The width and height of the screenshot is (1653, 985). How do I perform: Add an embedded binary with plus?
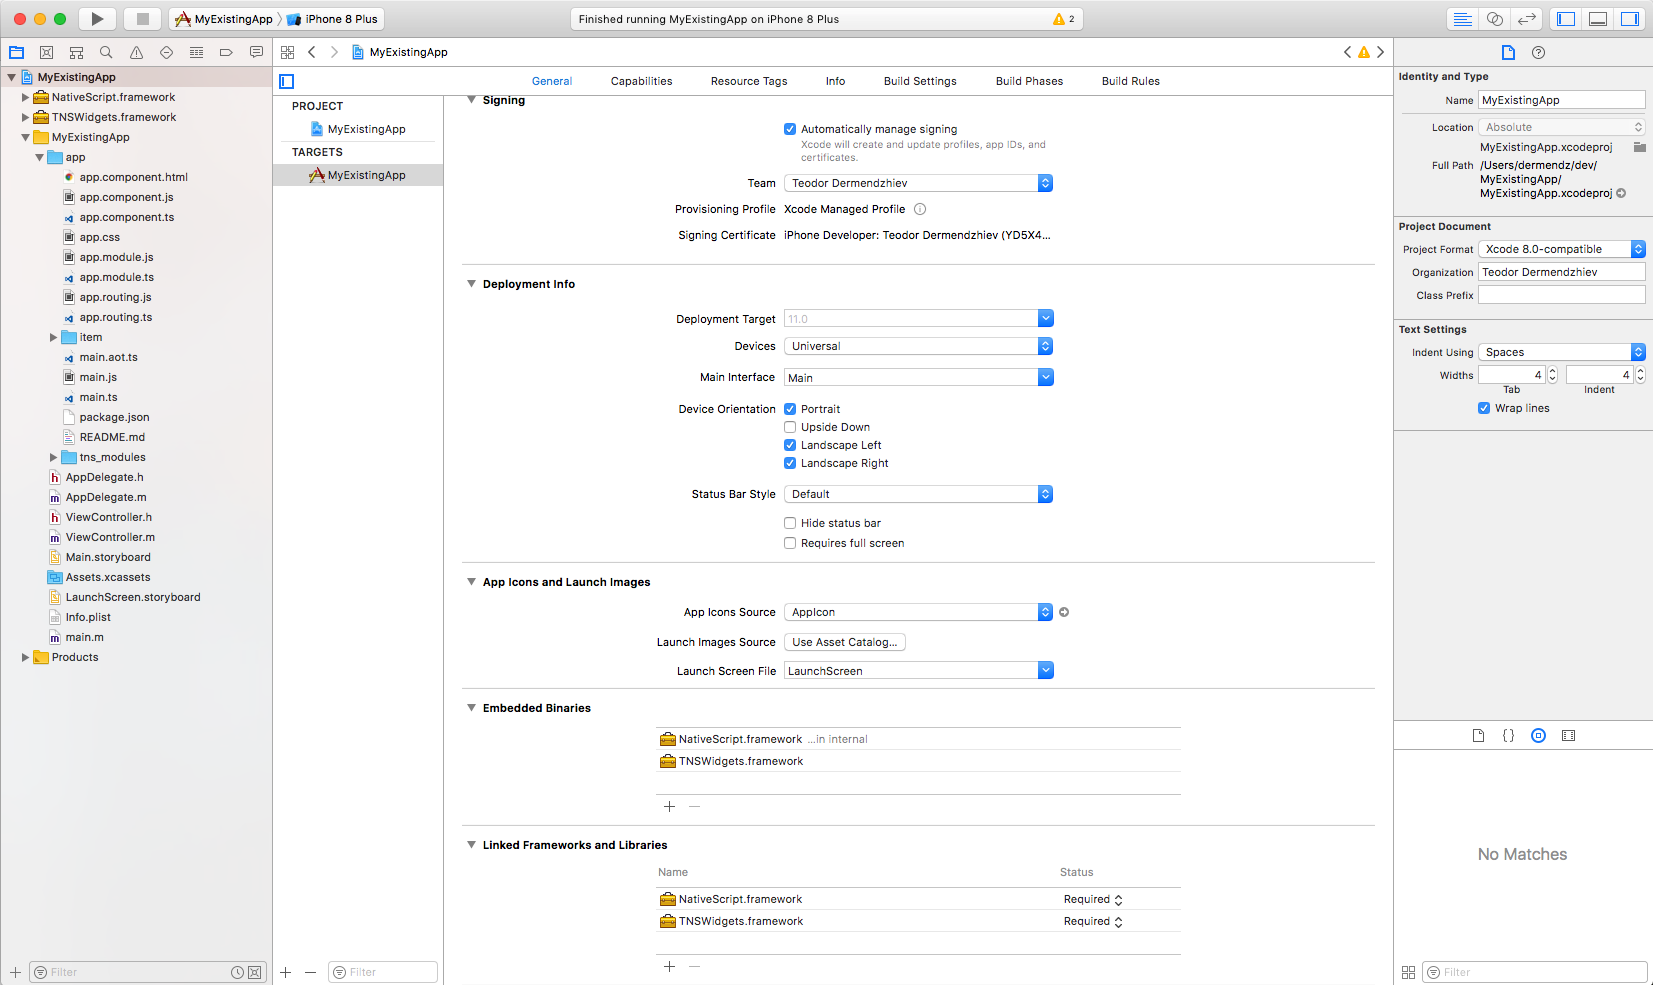669,806
